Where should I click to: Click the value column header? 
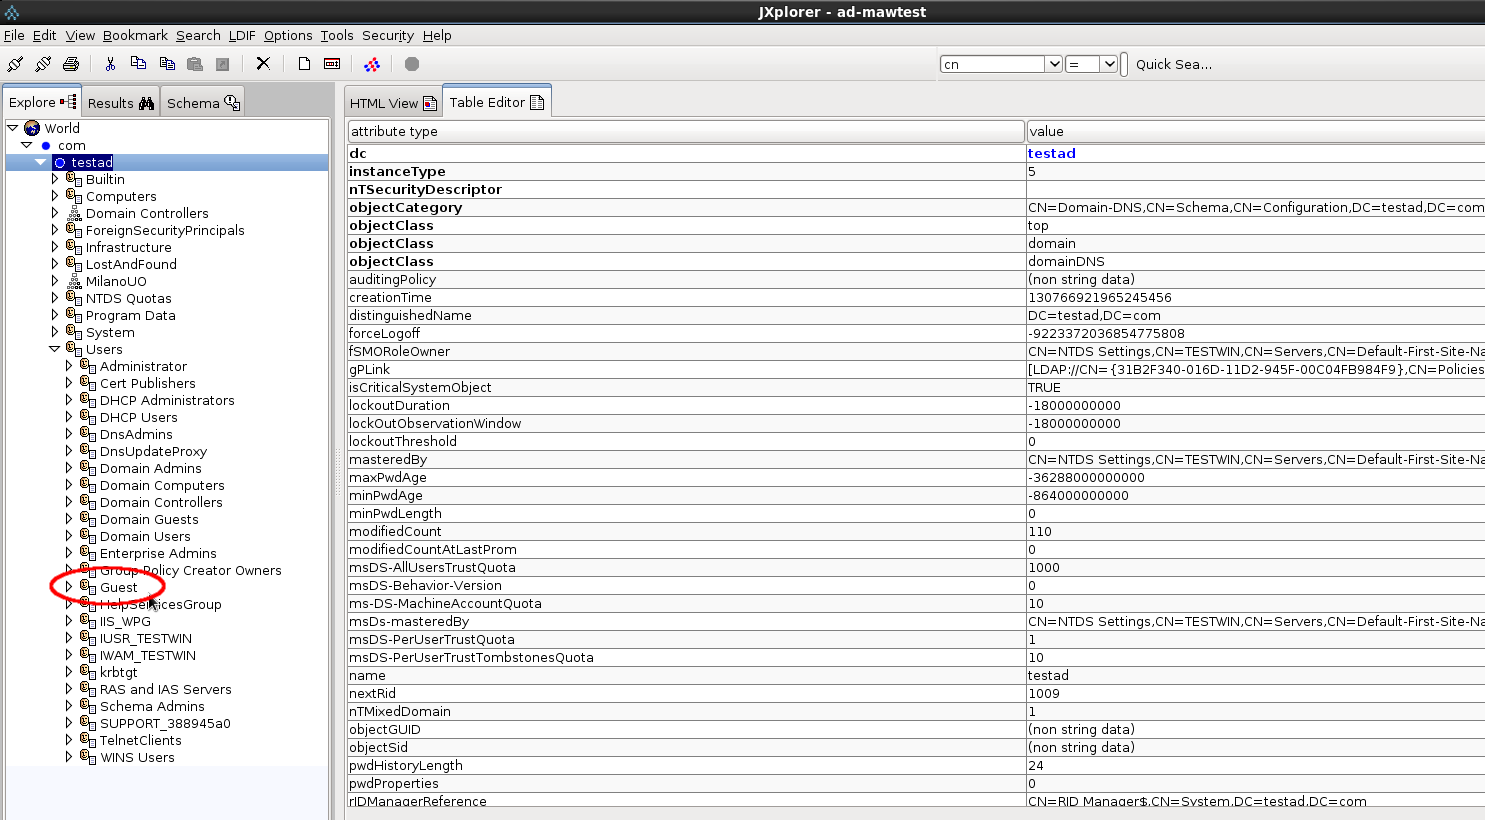[1255, 131]
